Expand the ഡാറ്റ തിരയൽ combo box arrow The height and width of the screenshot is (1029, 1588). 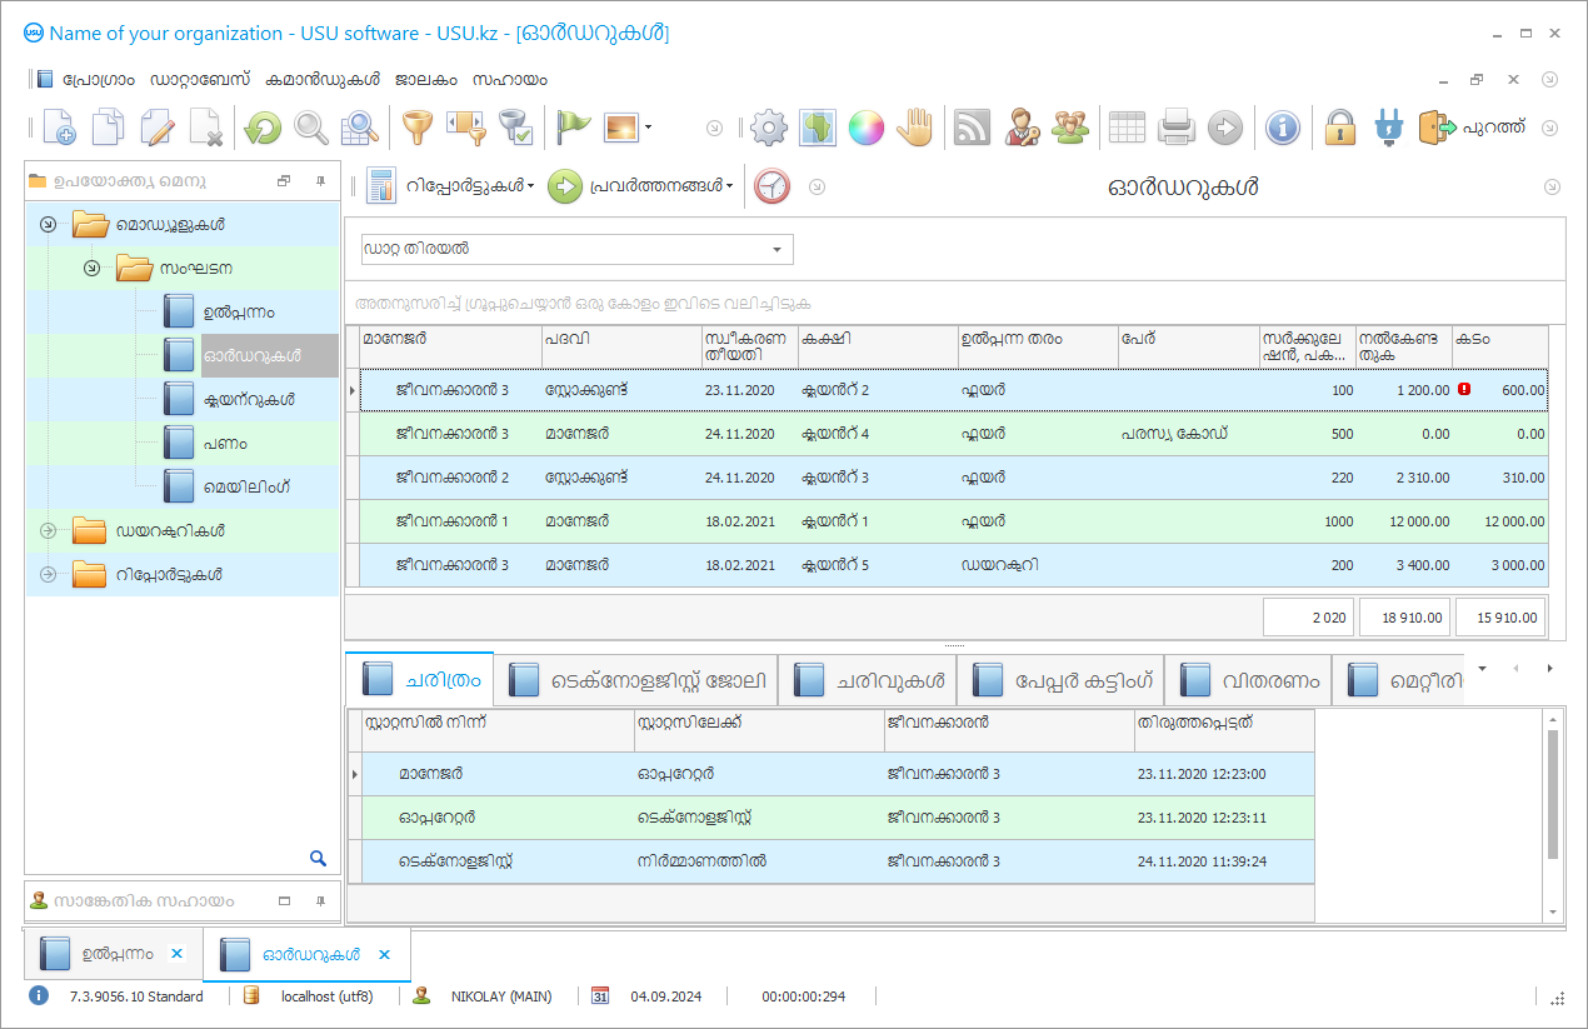click(777, 250)
